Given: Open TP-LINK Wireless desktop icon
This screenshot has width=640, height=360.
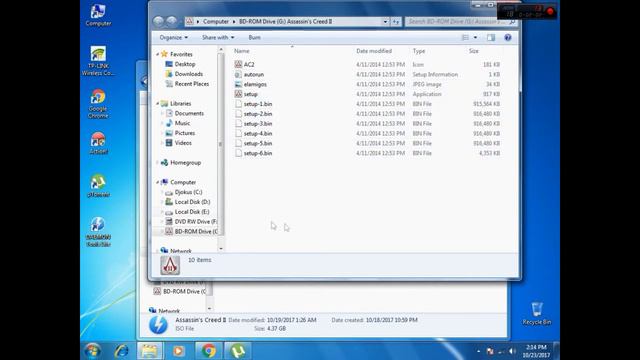Looking at the screenshot, I should (98, 61).
